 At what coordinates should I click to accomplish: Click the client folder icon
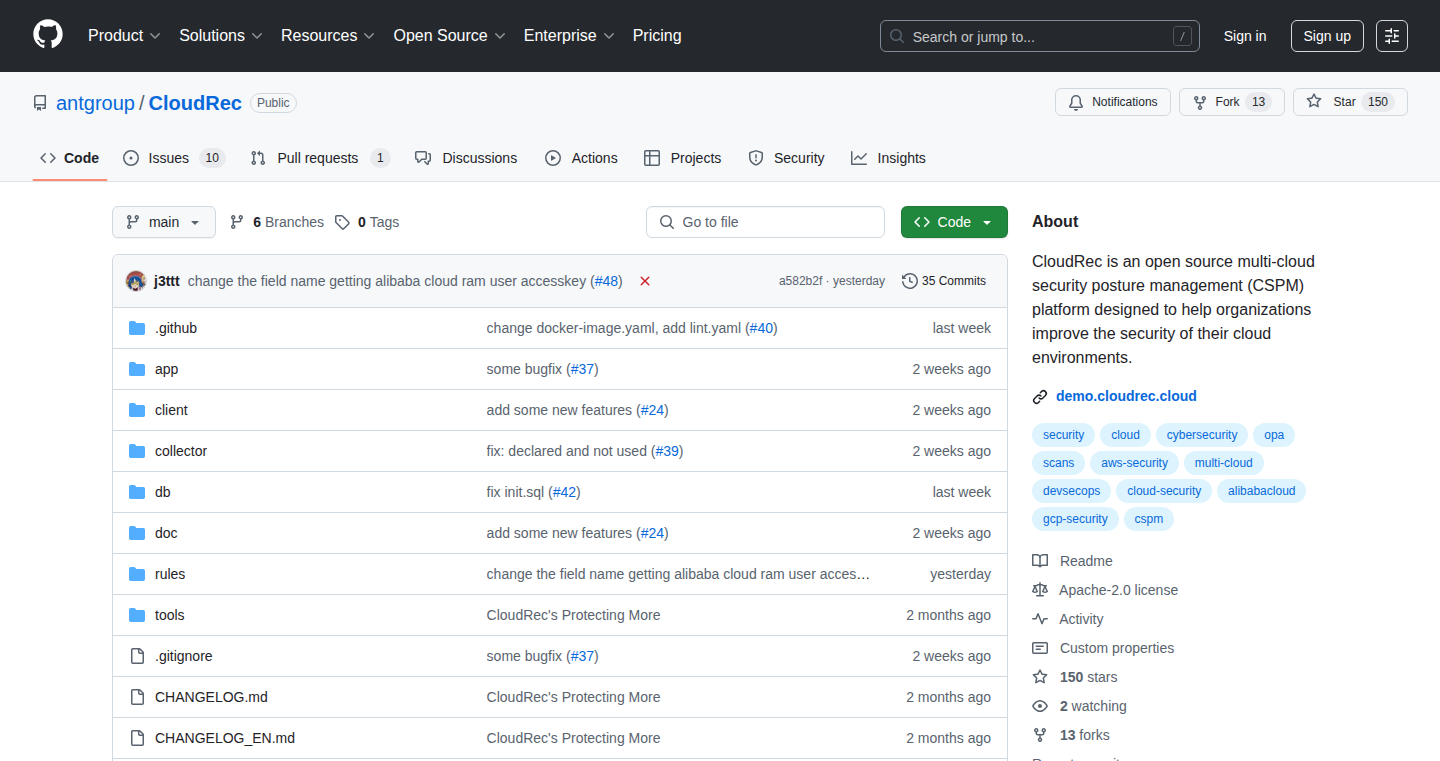(x=137, y=410)
